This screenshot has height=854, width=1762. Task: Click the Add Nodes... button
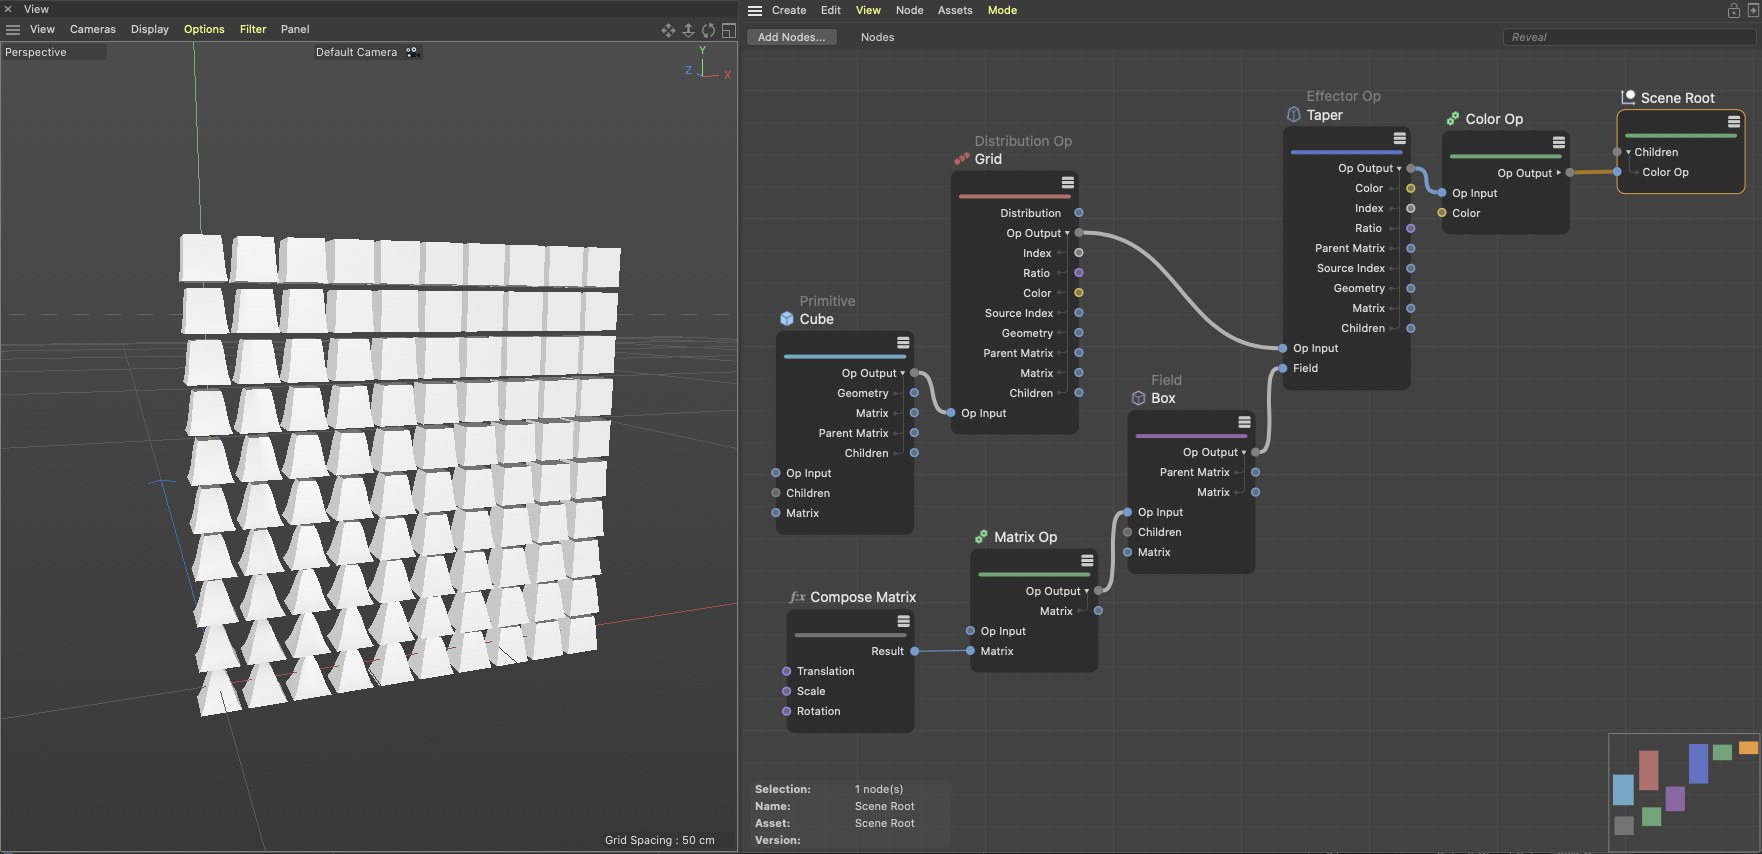[791, 37]
